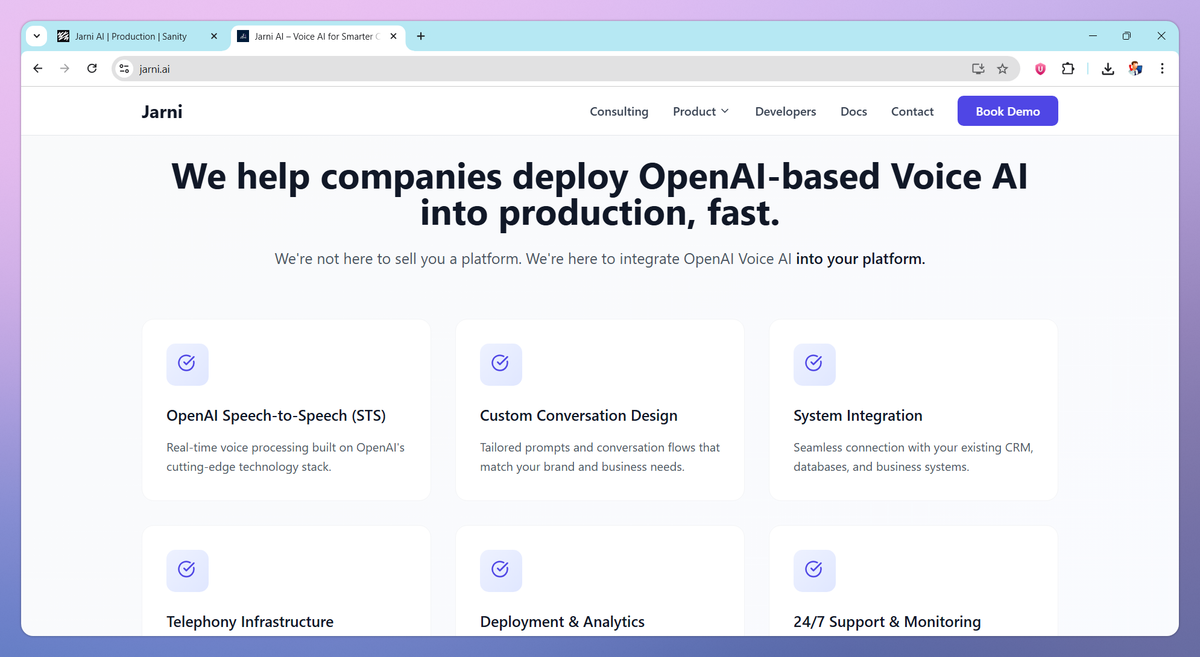The height and width of the screenshot is (657, 1200).
Task: Click the 24/7 Support & Monitoring heading
Action: point(887,622)
